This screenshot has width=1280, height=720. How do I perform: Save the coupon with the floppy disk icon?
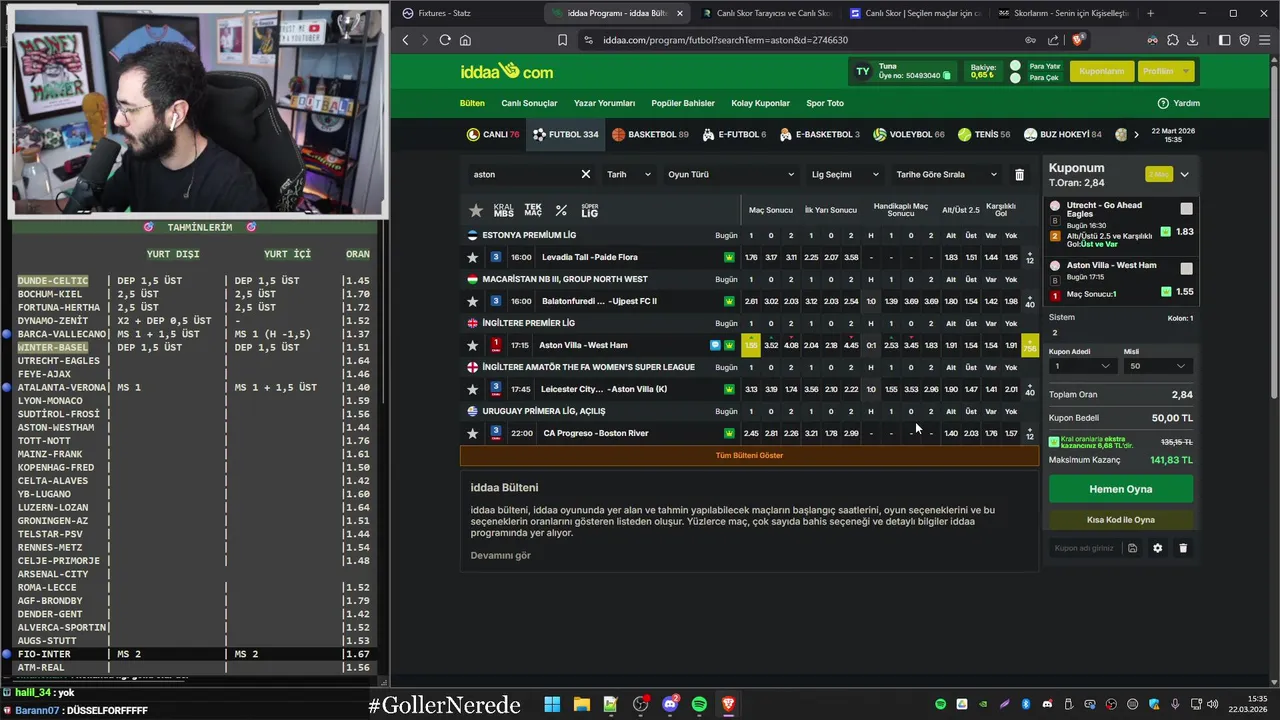tap(1132, 548)
